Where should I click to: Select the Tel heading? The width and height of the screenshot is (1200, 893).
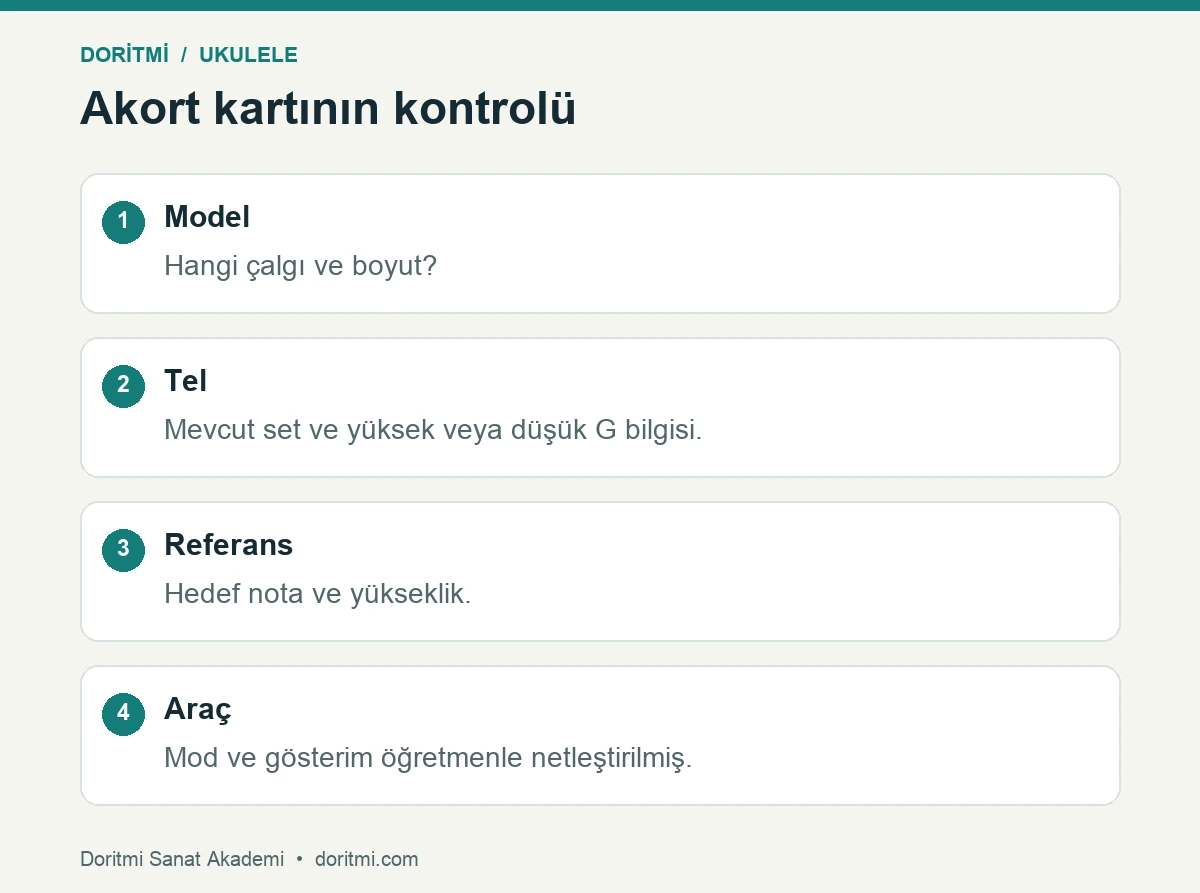(185, 381)
